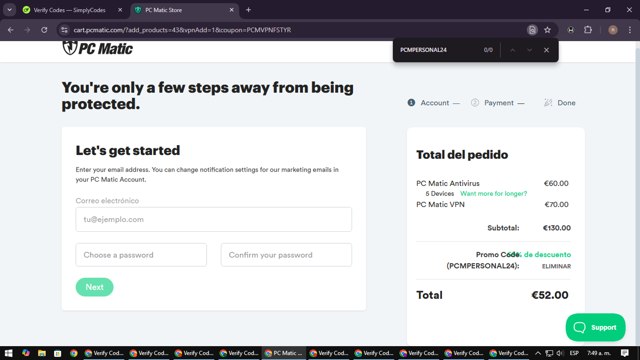Screen dimensions: 640x360
Task: Select the PC Matic taskbar window button
Action: coord(284,353)
